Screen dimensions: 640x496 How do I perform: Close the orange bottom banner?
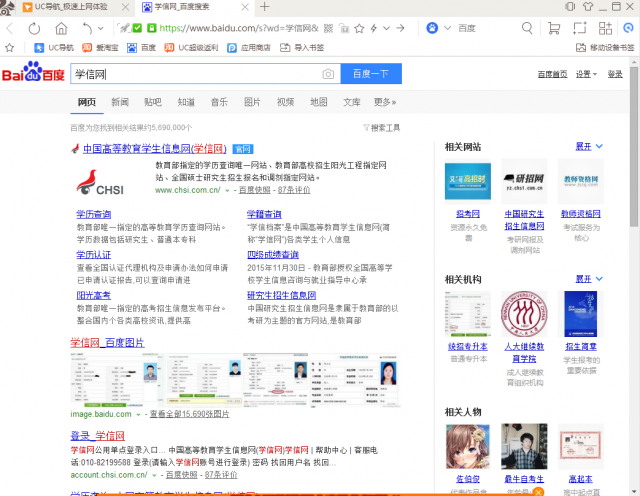[x=538, y=492]
